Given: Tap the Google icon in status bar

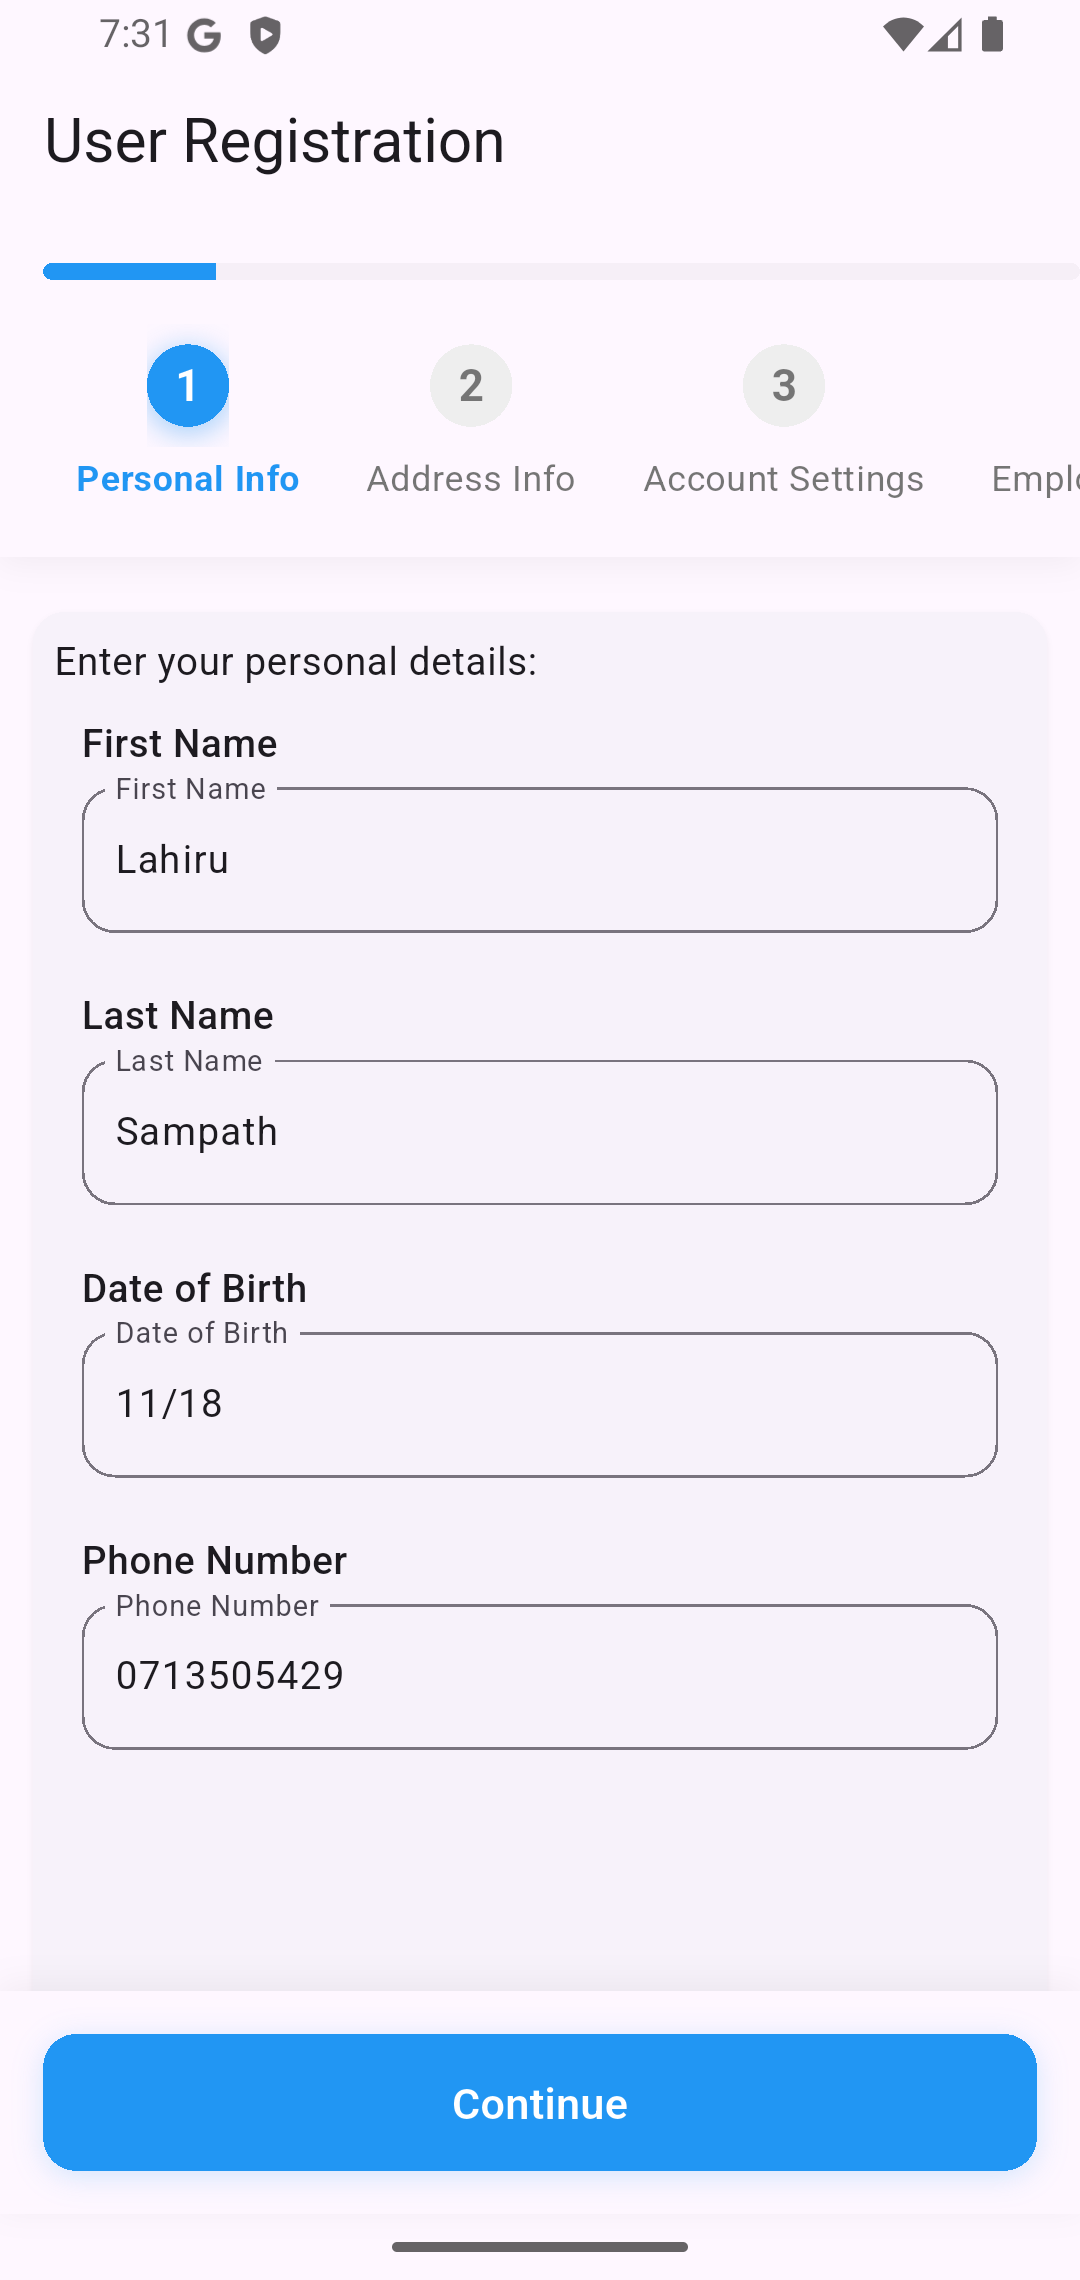Looking at the screenshot, I should click(204, 36).
